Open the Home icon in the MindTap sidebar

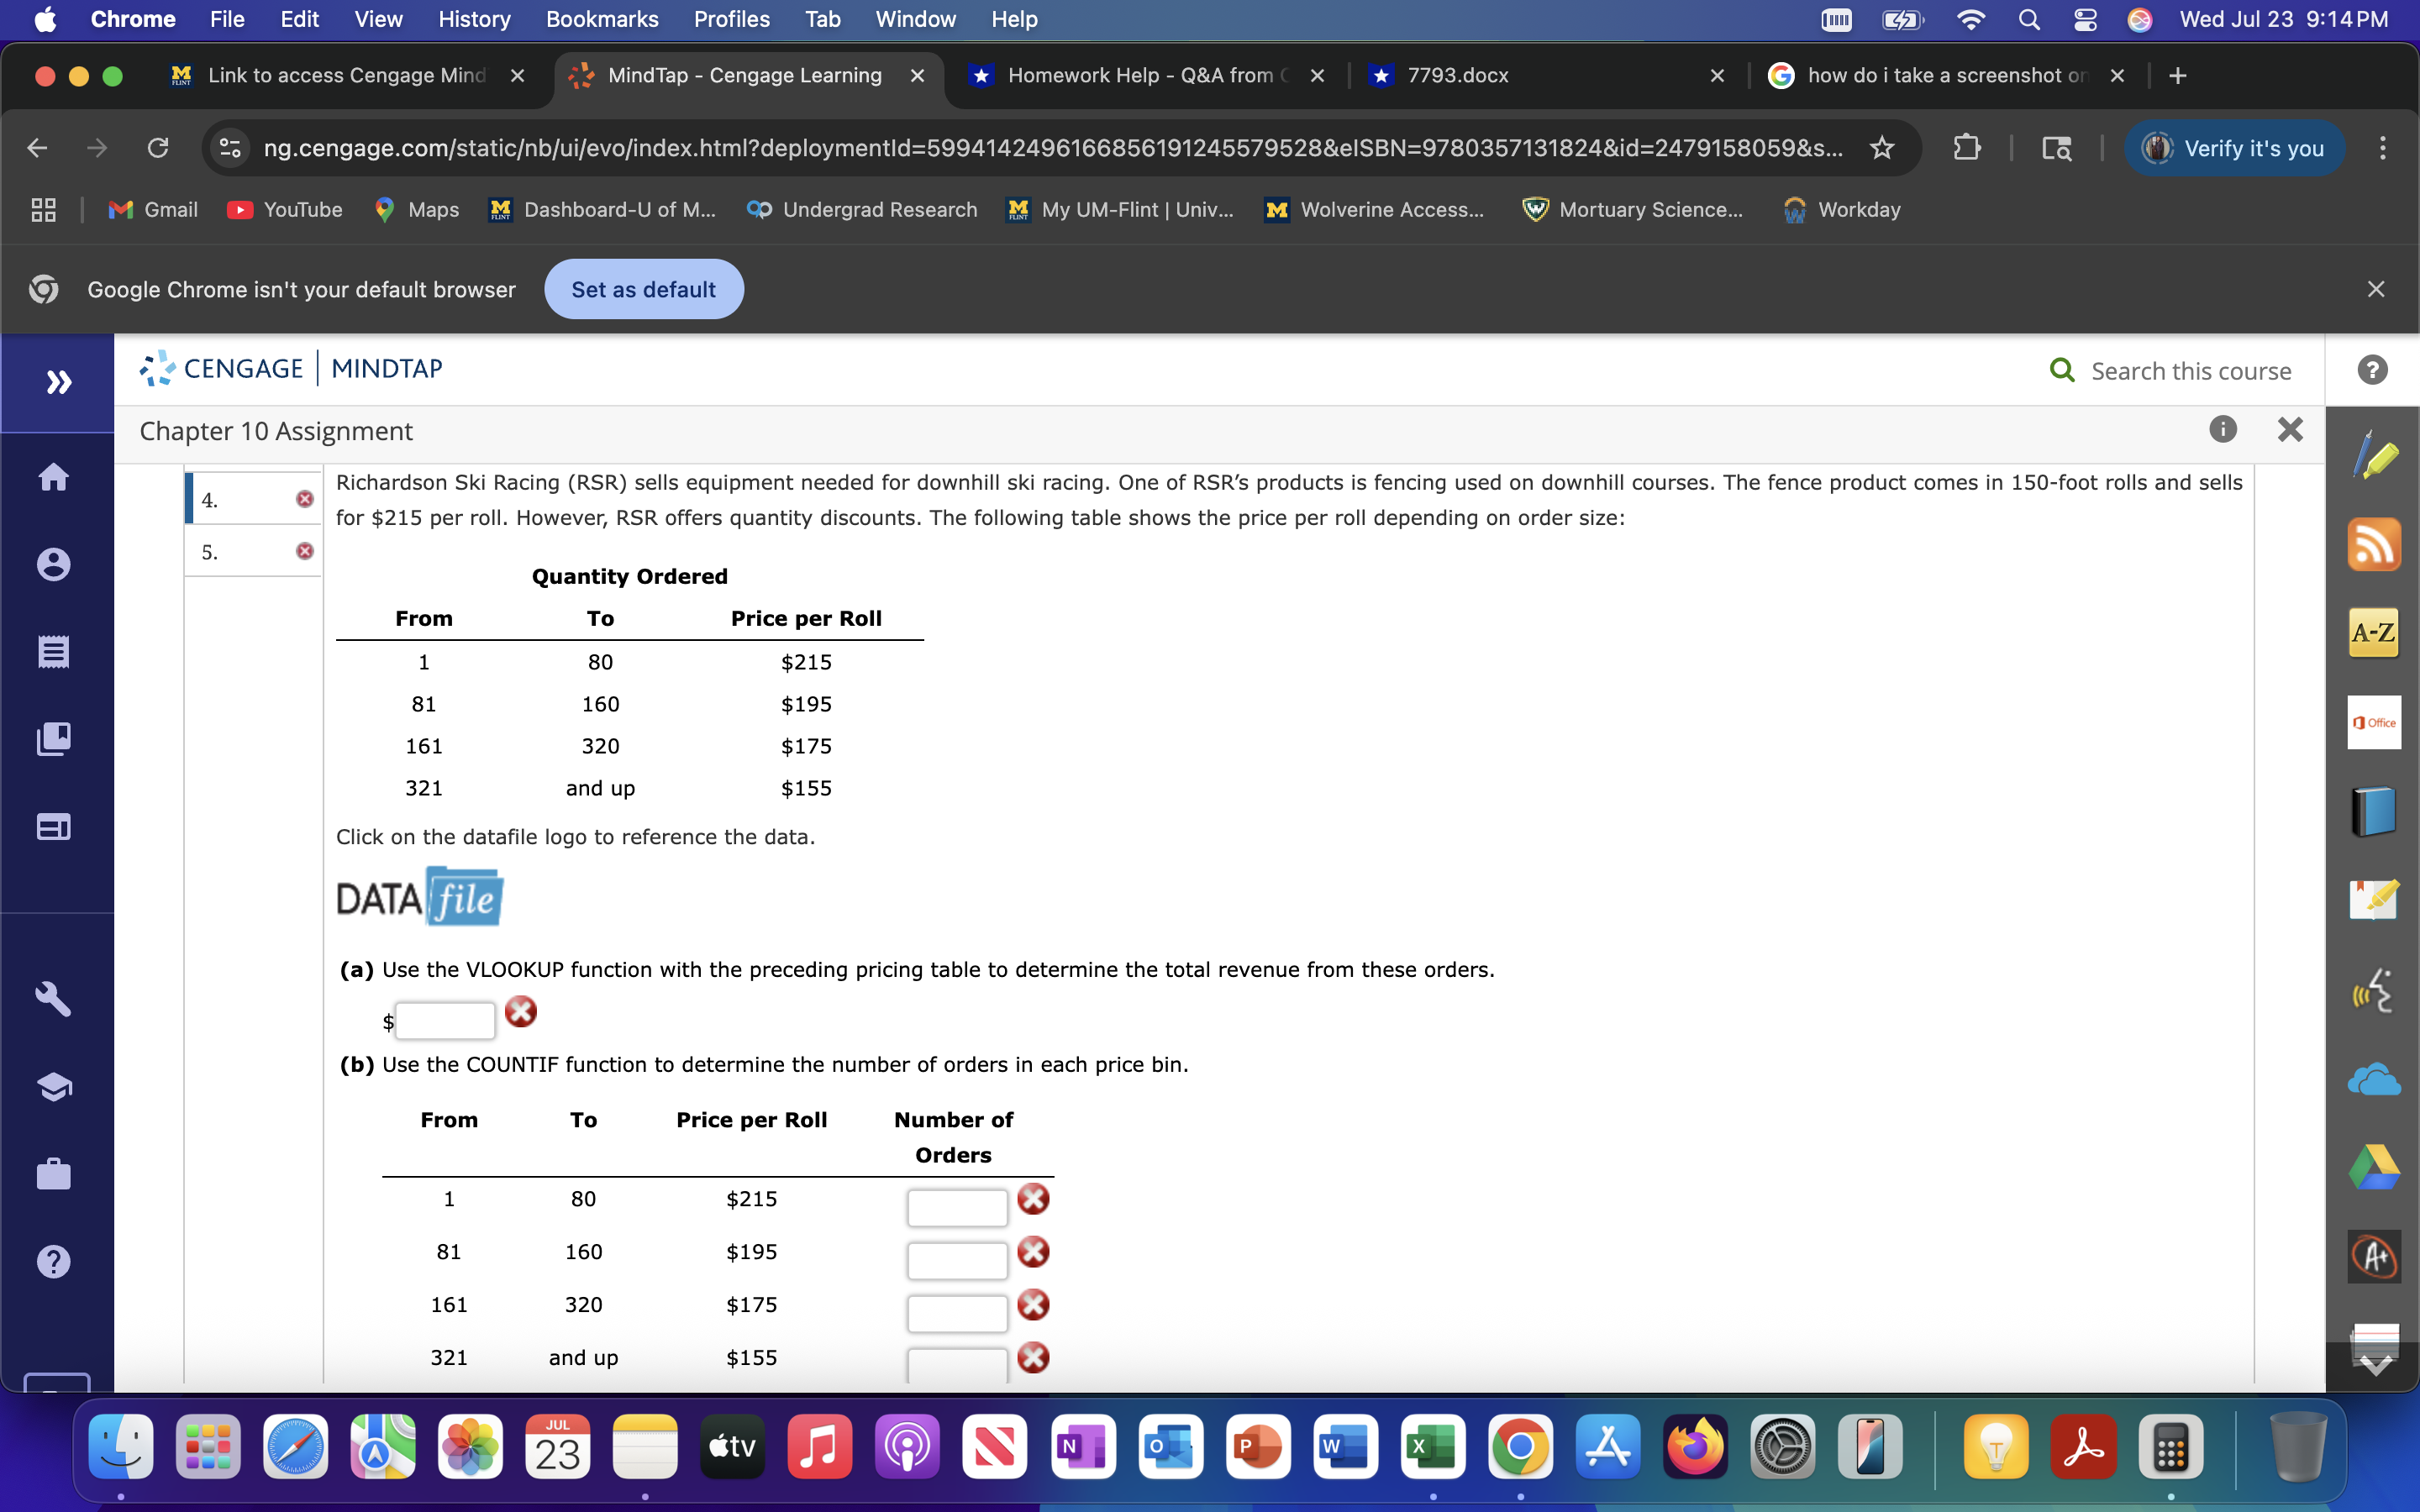[x=55, y=477]
